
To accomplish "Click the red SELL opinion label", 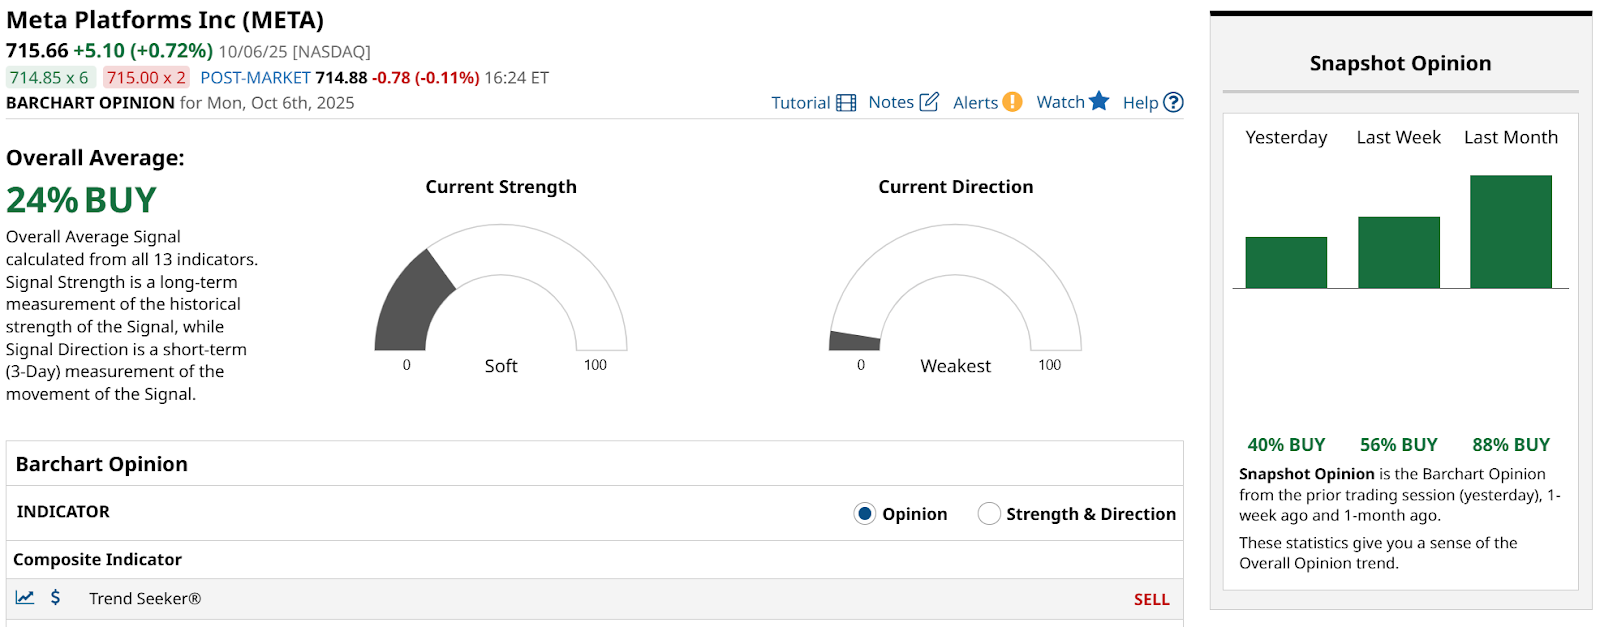I will click(x=1151, y=600).
